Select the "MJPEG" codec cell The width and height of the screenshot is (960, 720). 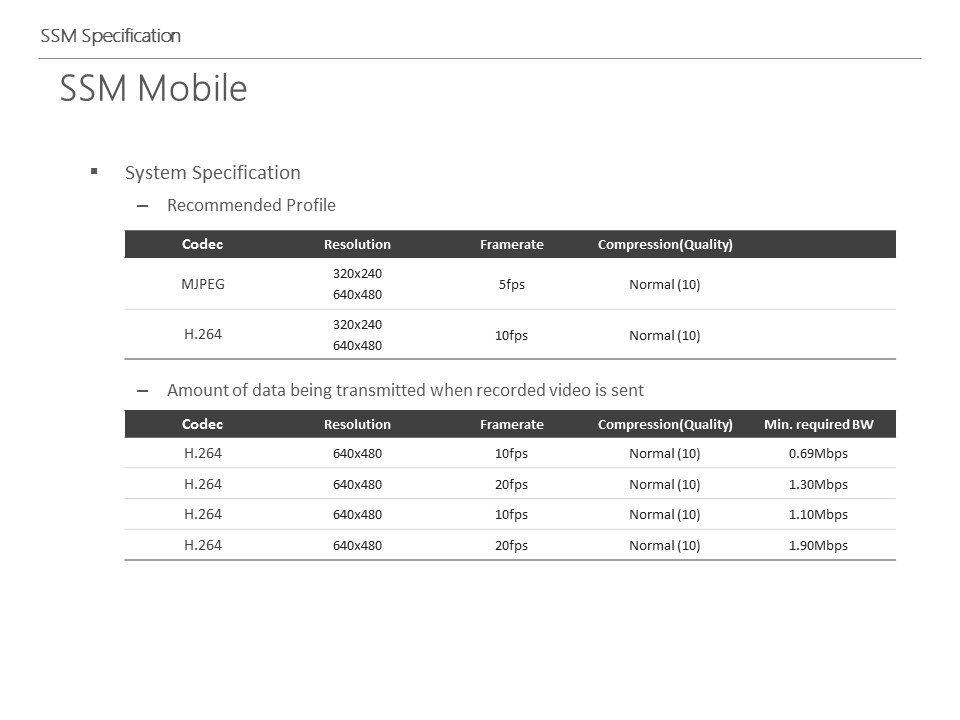pyautogui.click(x=203, y=284)
